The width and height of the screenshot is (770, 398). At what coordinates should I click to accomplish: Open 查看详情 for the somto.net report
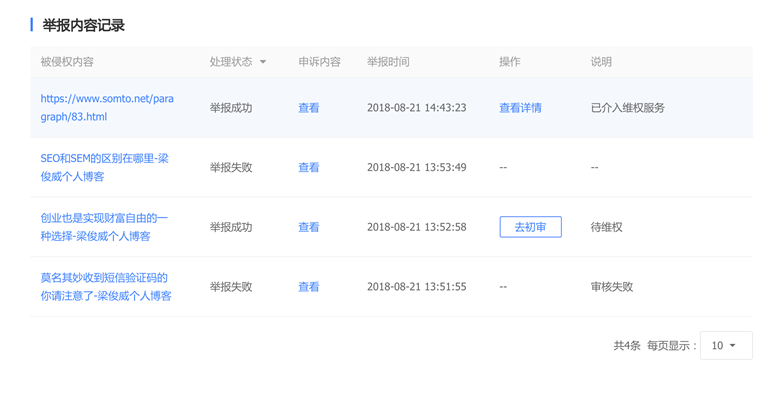[x=521, y=108]
